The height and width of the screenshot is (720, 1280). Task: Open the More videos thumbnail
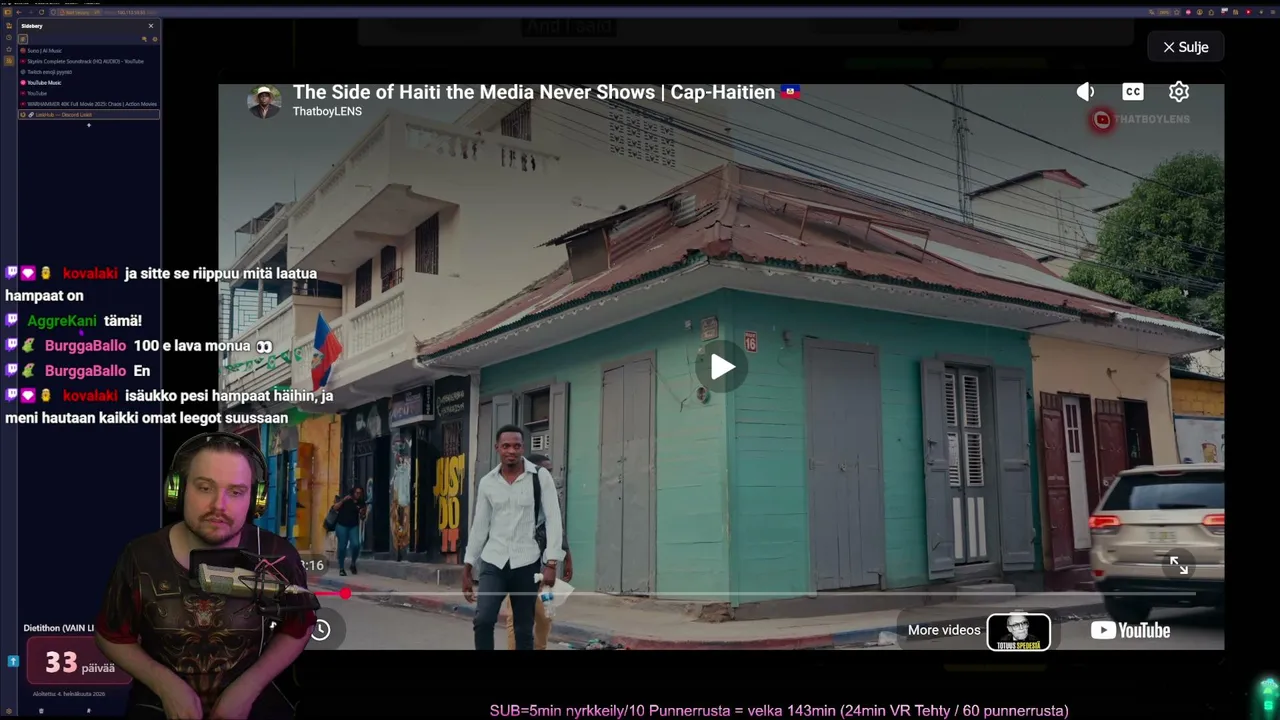point(1019,632)
